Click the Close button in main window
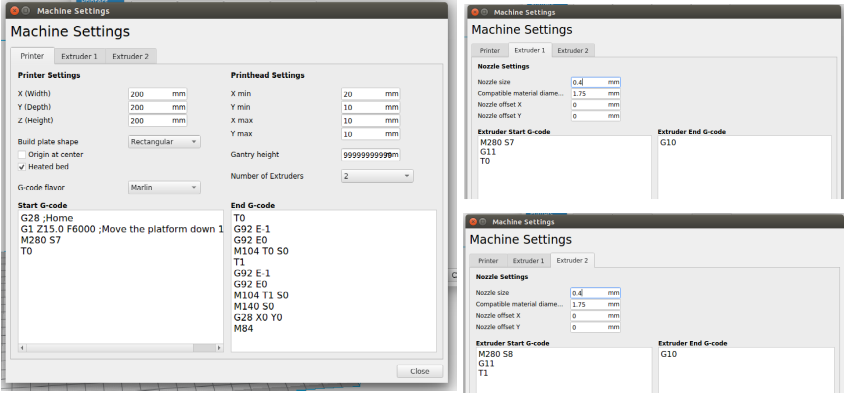This screenshot has width=844, height=393. (x=420, y=371)
